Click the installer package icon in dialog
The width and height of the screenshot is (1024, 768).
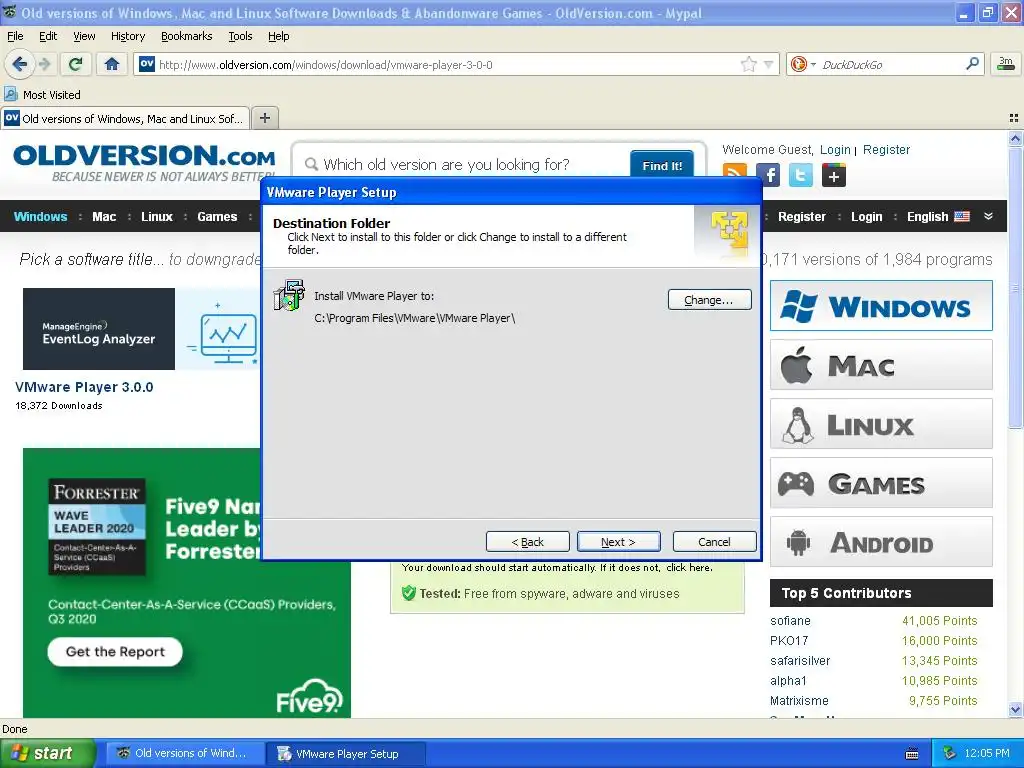[x=289, y=295]
